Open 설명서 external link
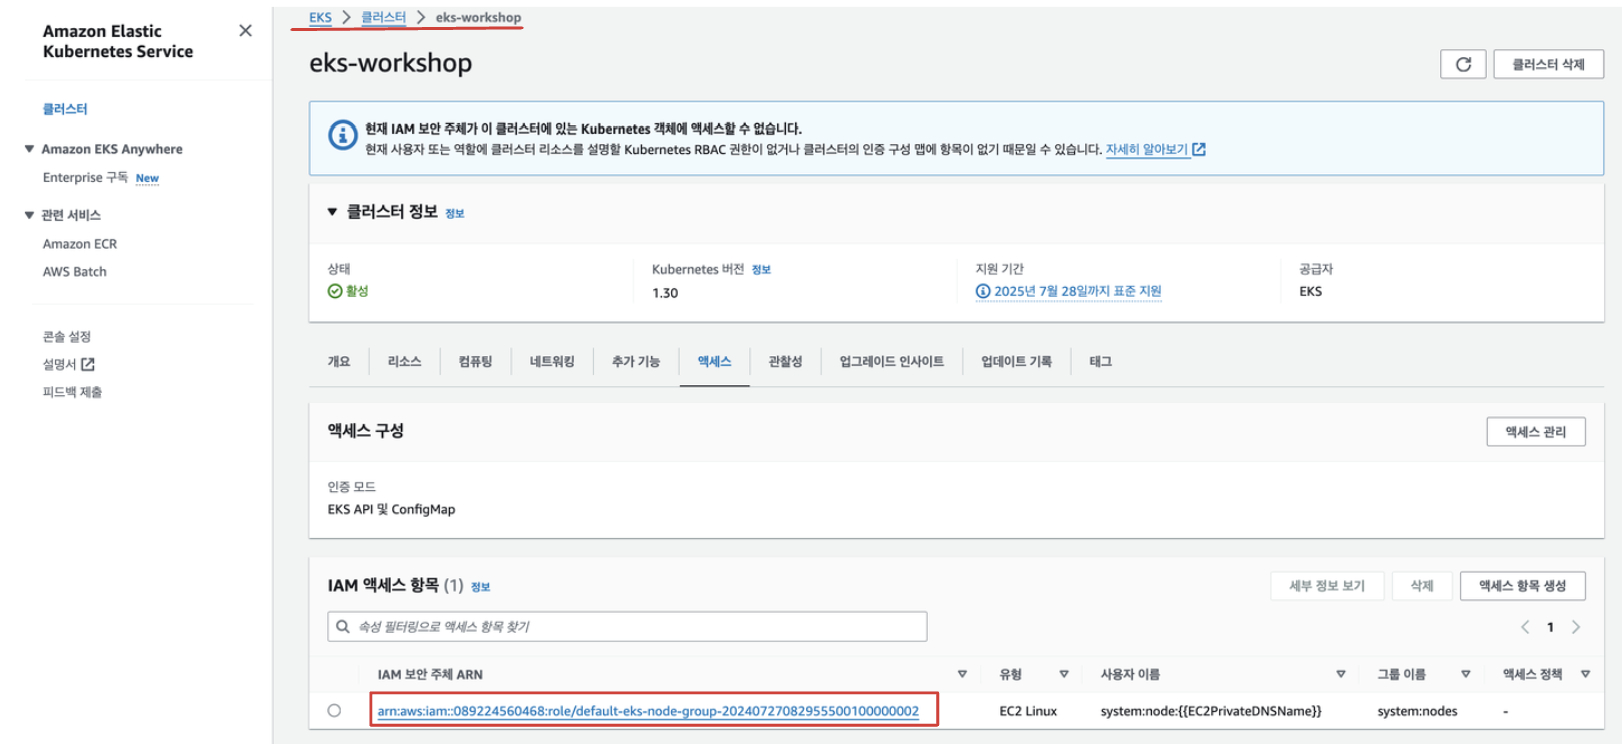 pyautogui.click(x=68, y=364)
